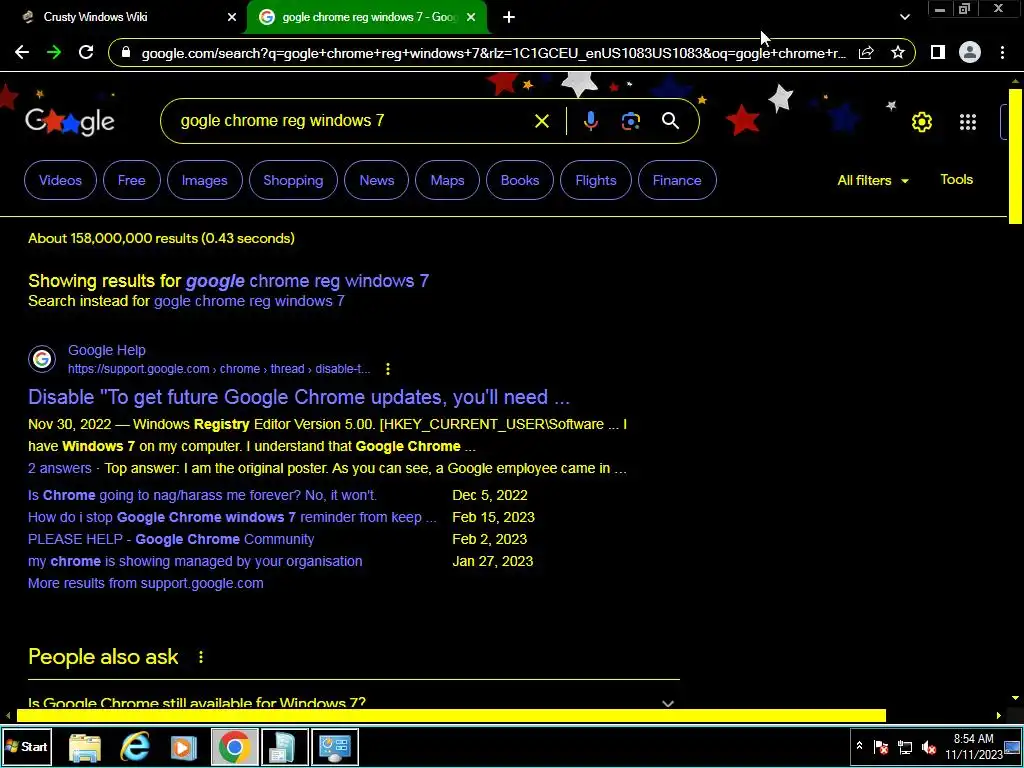Open a new tab

coord(509,18)
